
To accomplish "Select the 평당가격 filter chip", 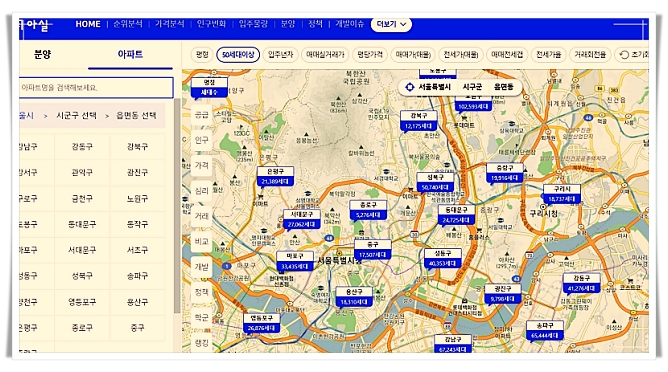I will pyautogui.click(x=369, y=55).
